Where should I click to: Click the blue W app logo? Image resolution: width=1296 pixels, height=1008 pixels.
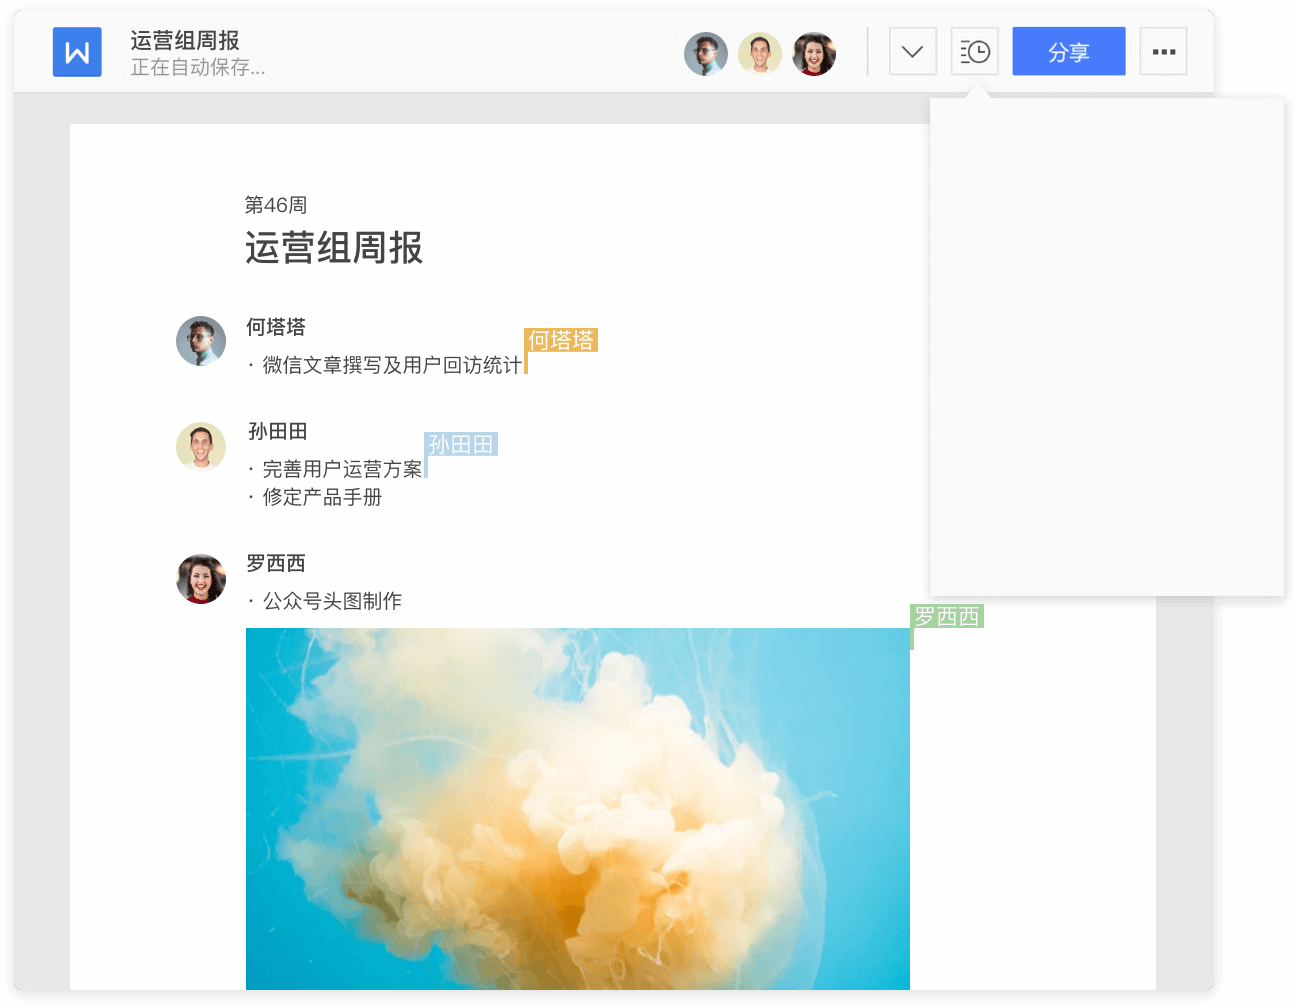pos(77,52)
